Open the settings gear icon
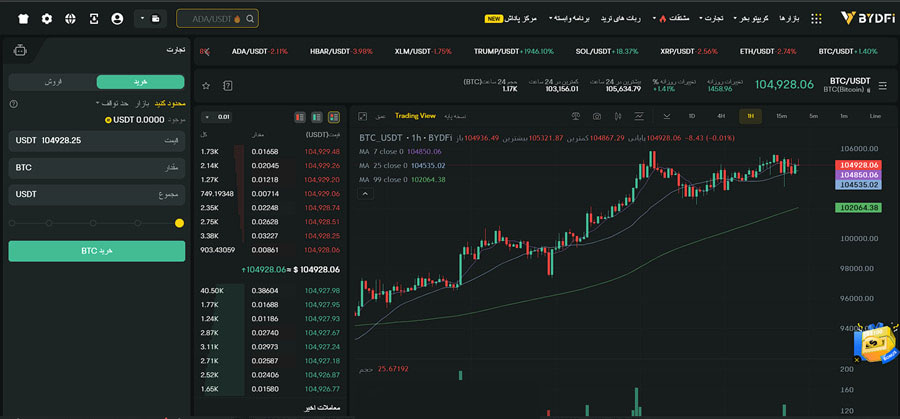 click(x=47, y=19)
